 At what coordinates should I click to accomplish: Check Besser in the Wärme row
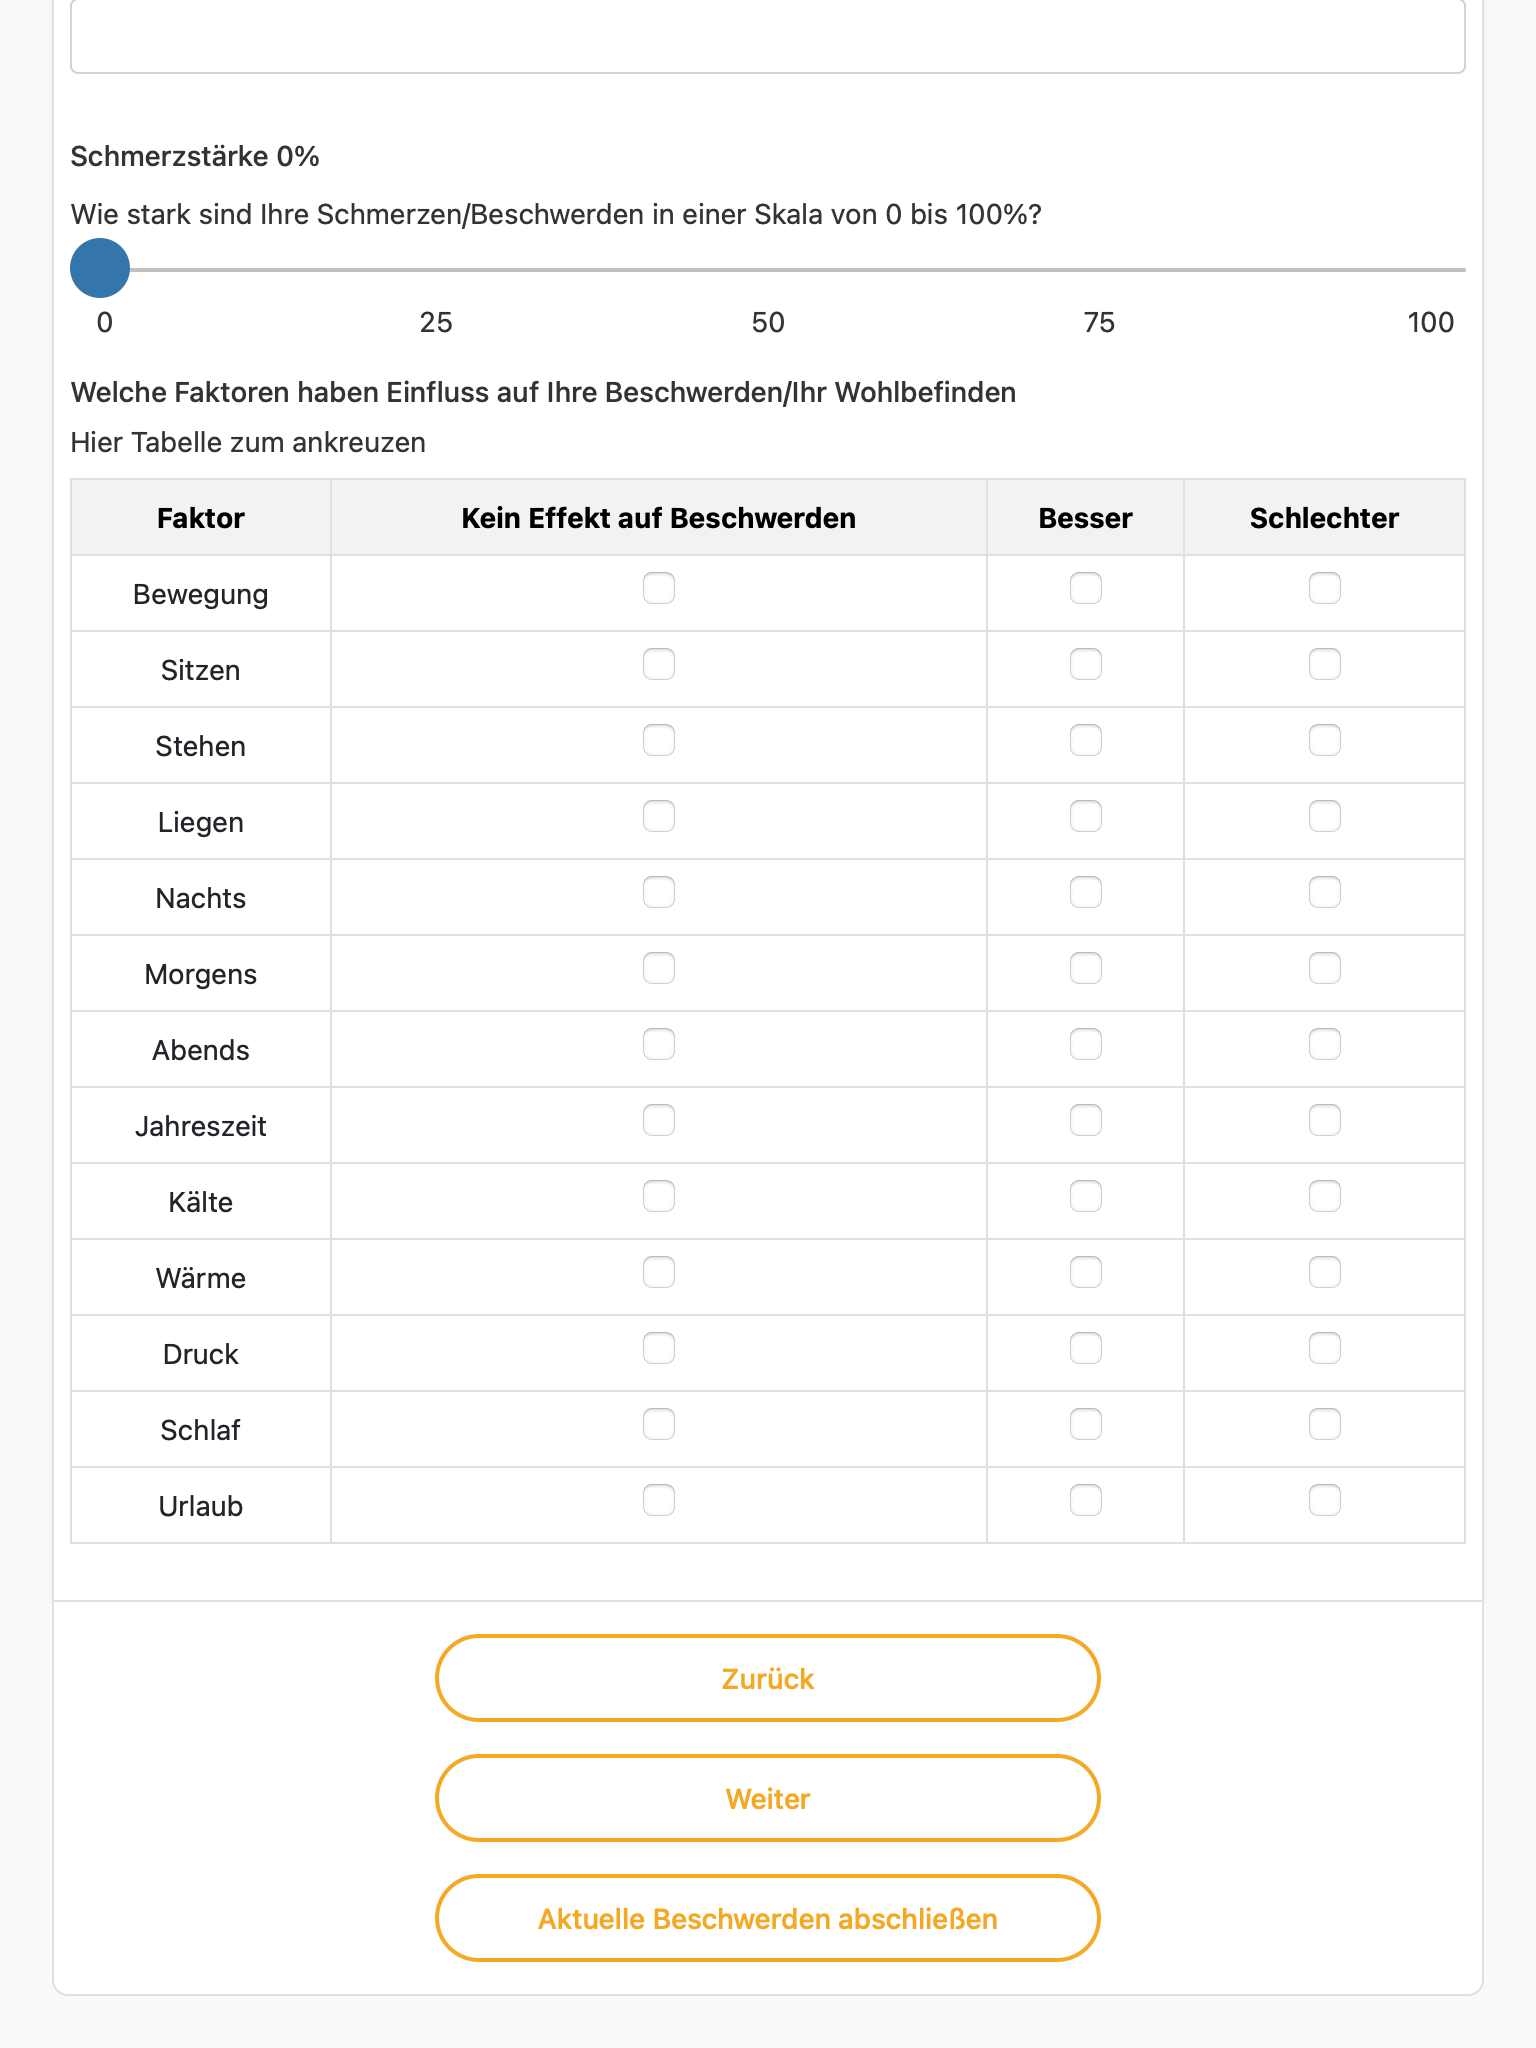coord(1086,1272)
